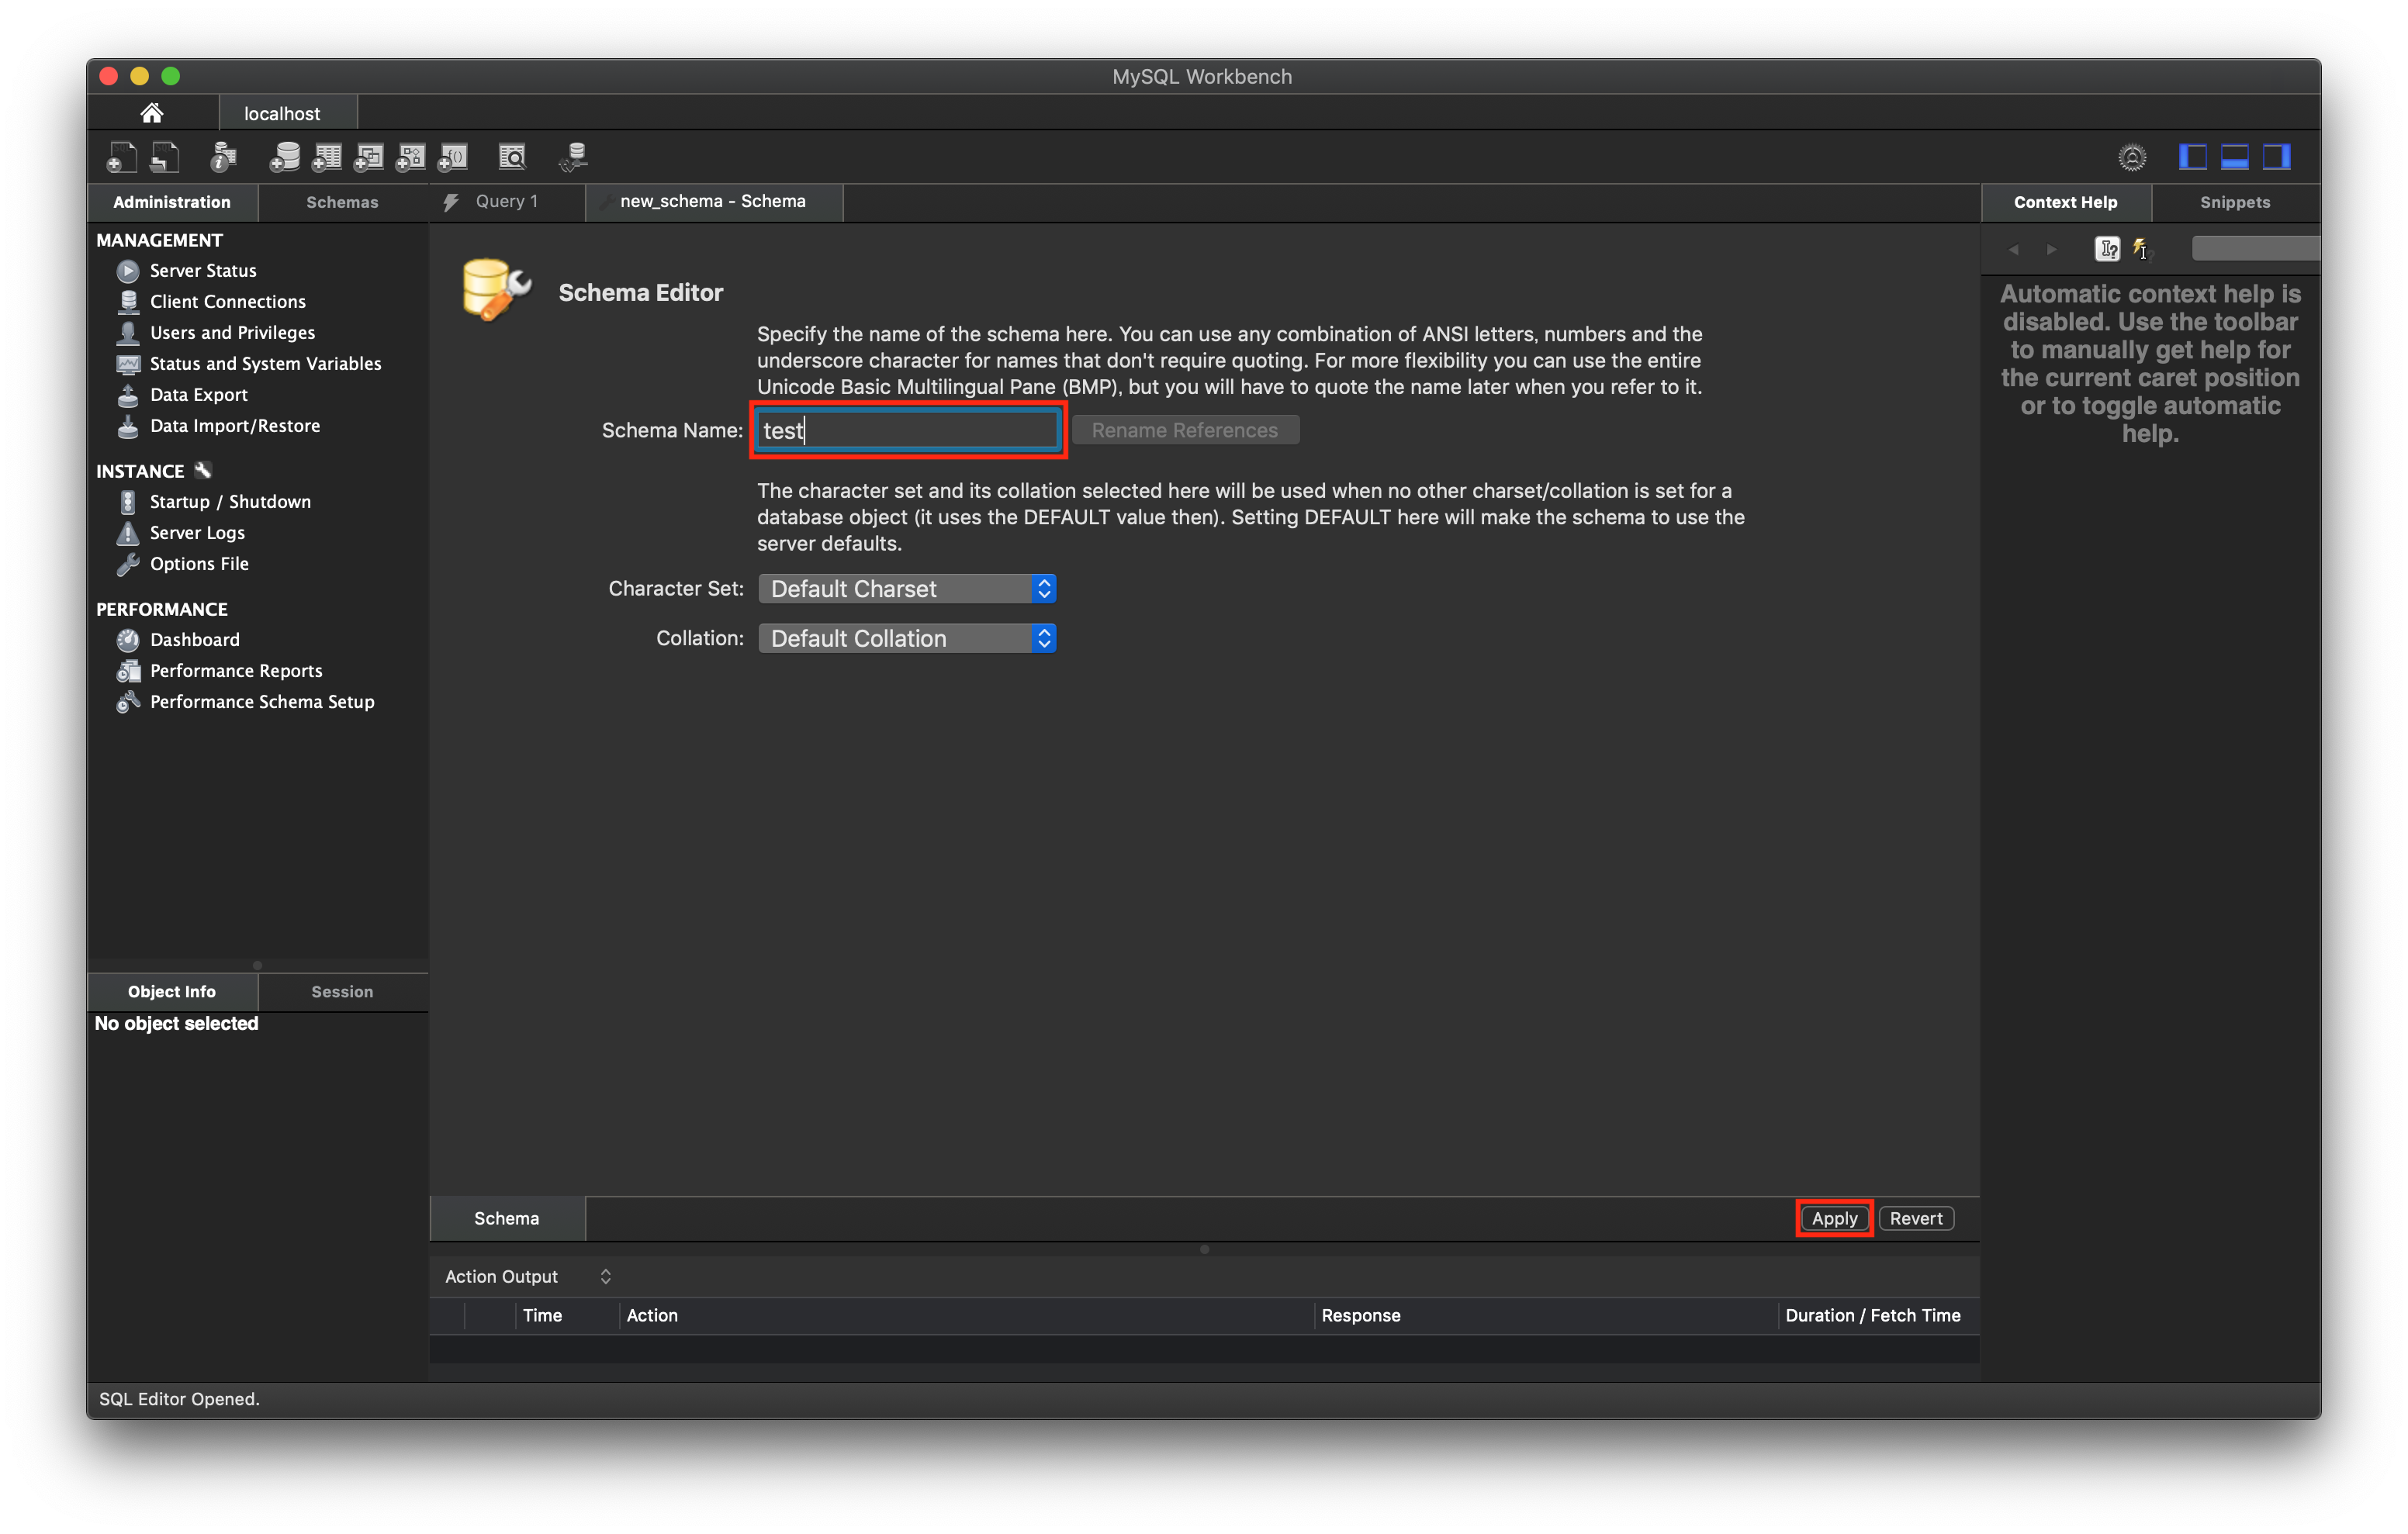
Task: Open an SQL script file icon
Action: (165, 157)
